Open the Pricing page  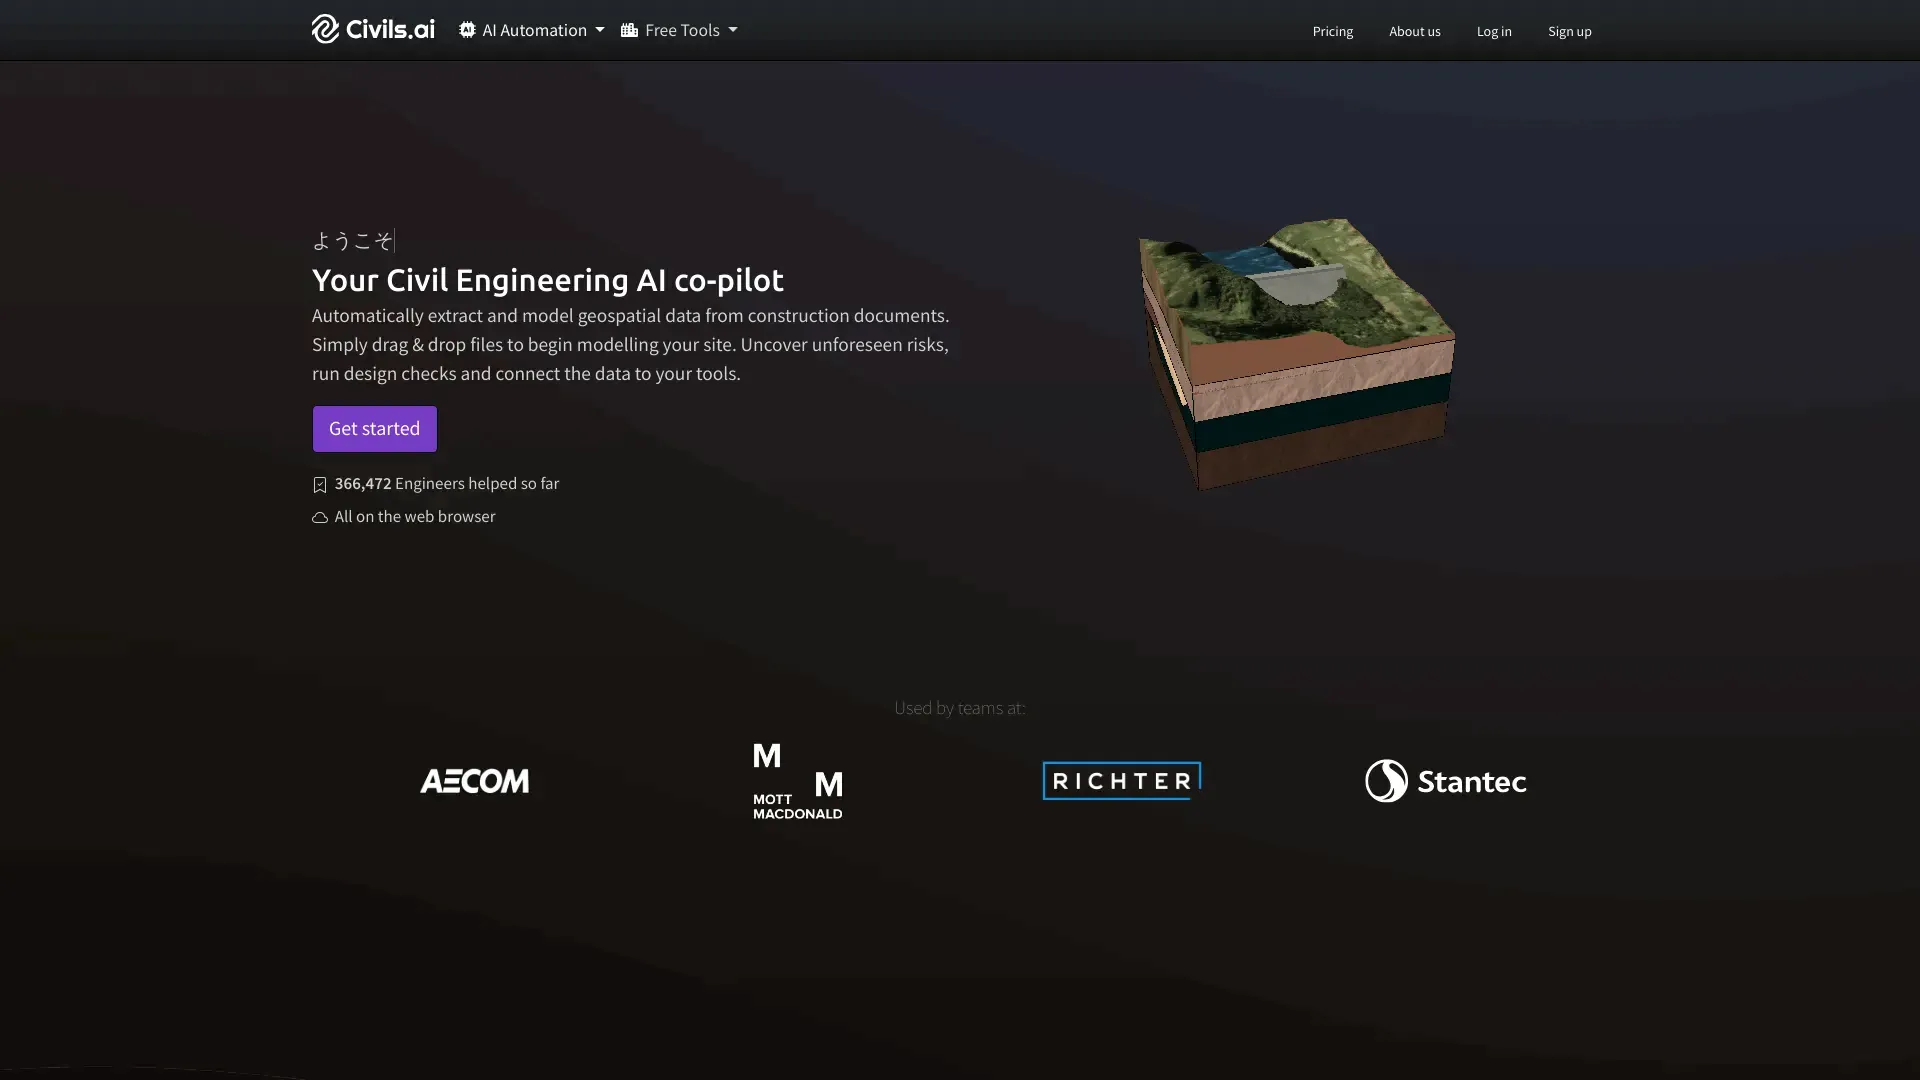click(1333, 31)
